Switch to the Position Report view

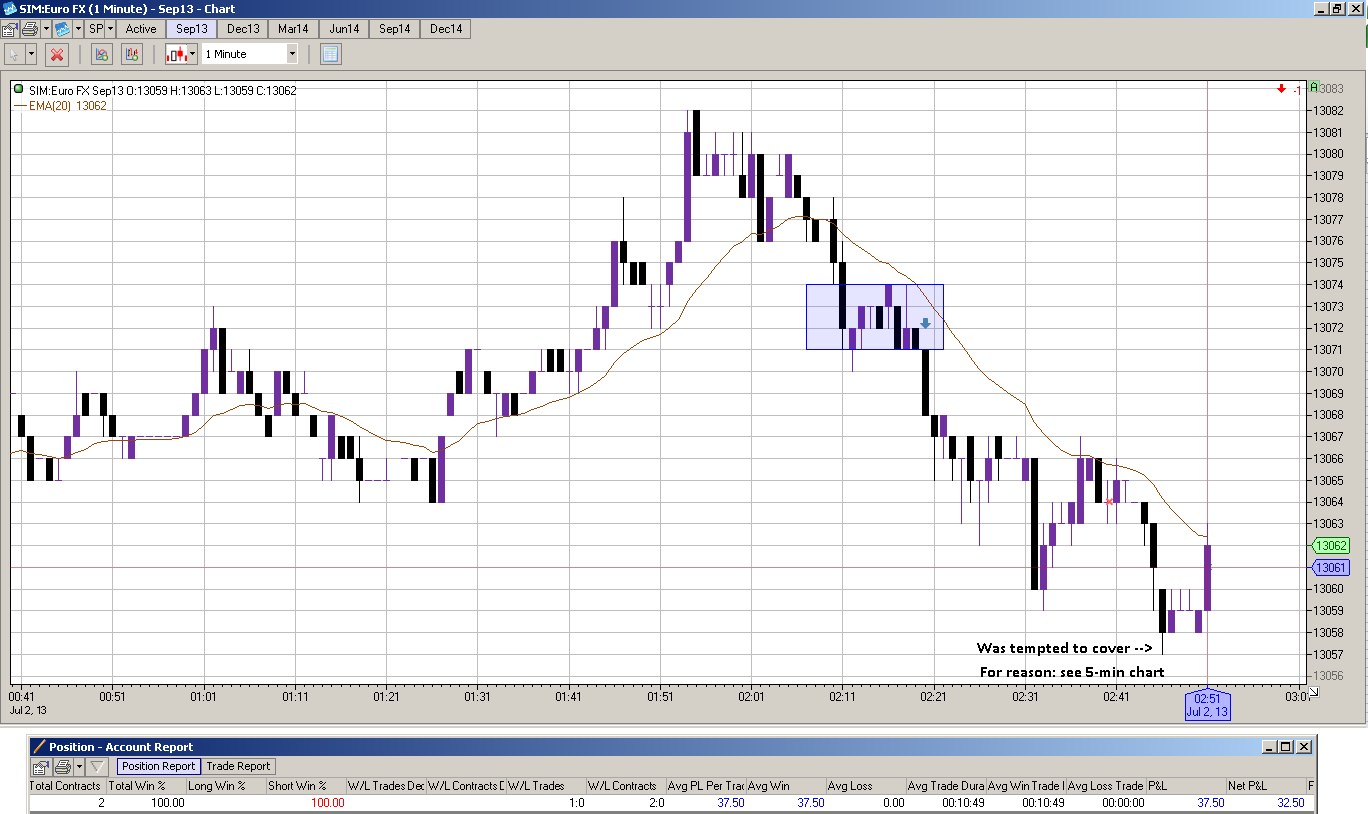[x=158, y=766]
